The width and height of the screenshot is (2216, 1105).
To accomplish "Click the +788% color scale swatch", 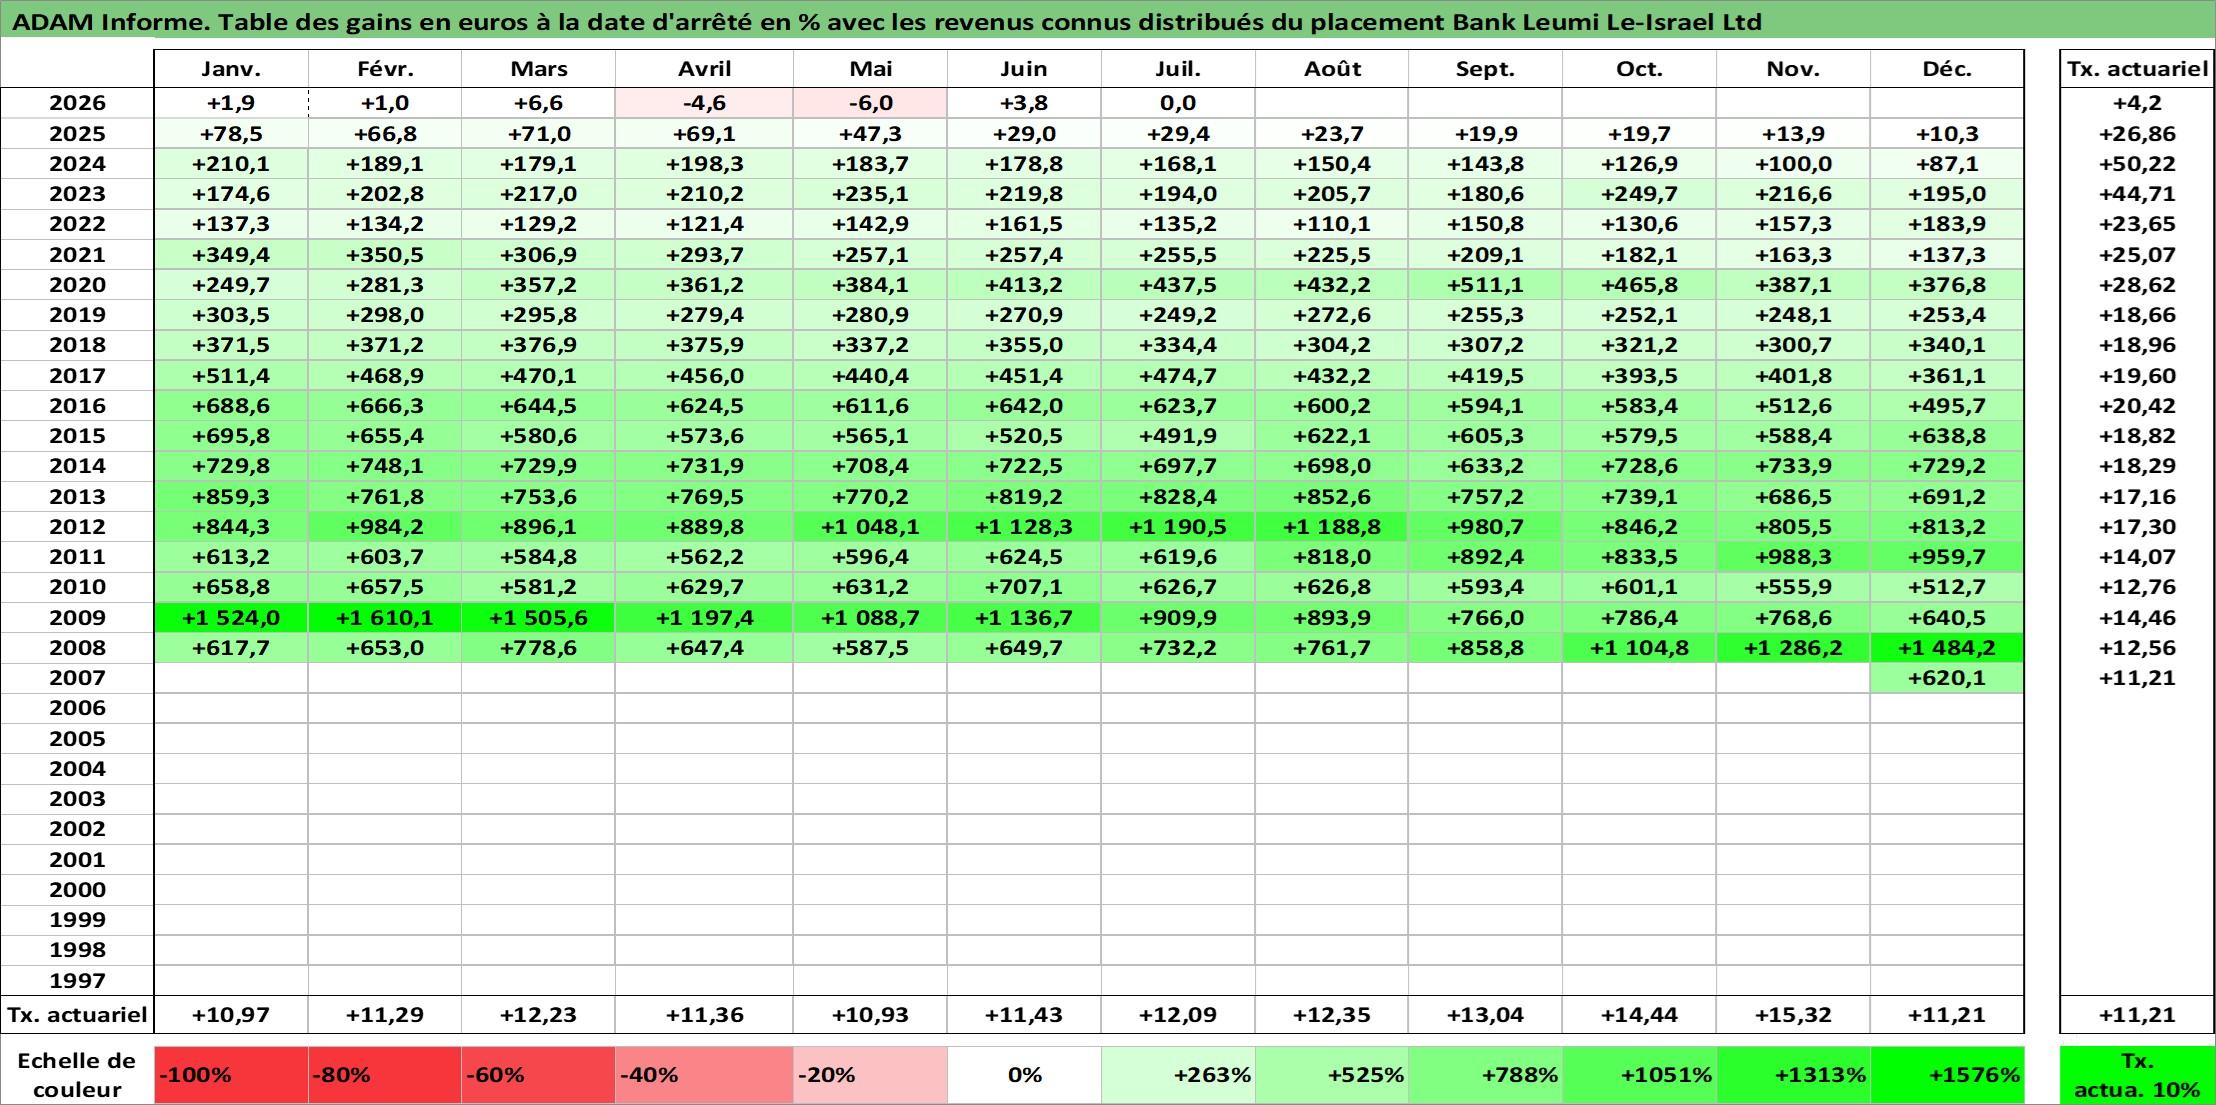I will (x=1485, y=1075).
